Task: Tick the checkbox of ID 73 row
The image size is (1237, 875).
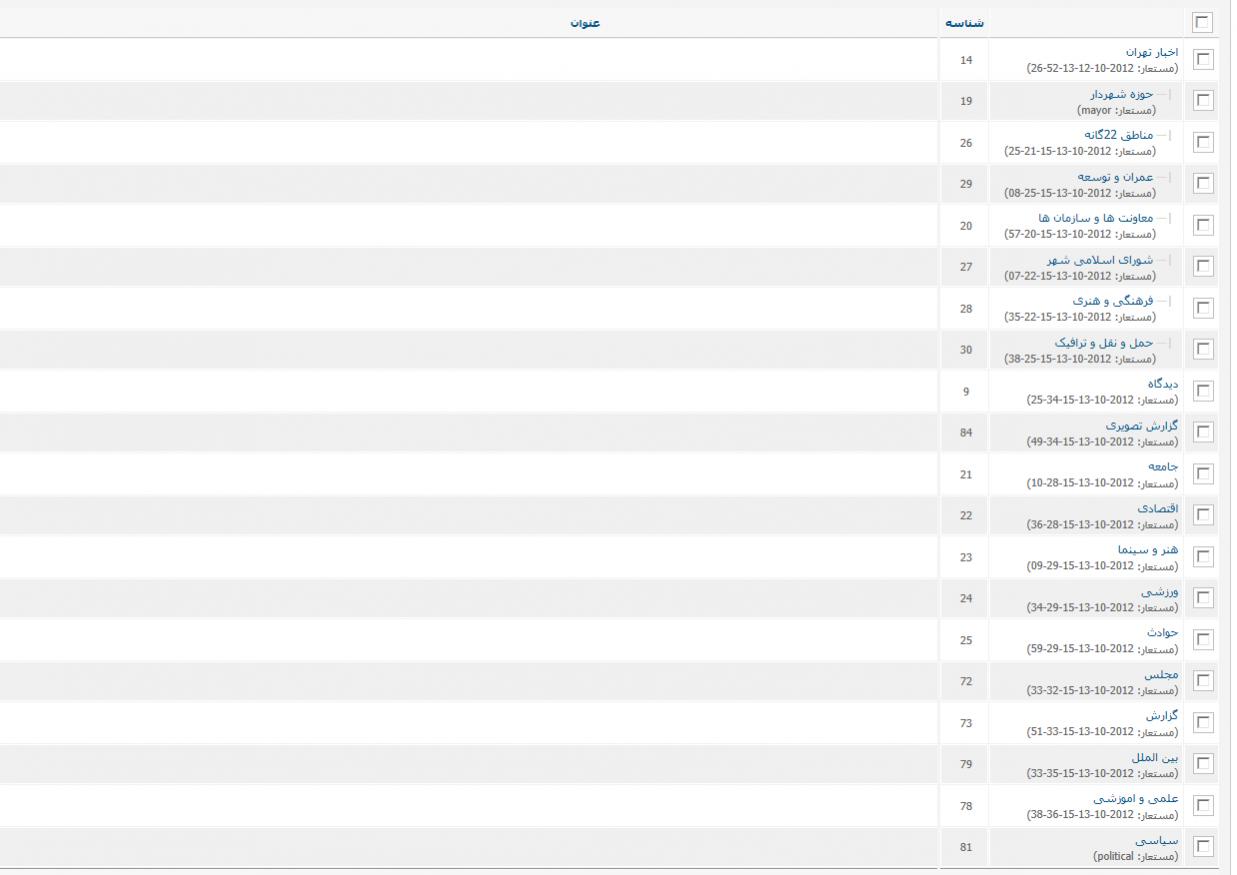Action: point(1204,723)
